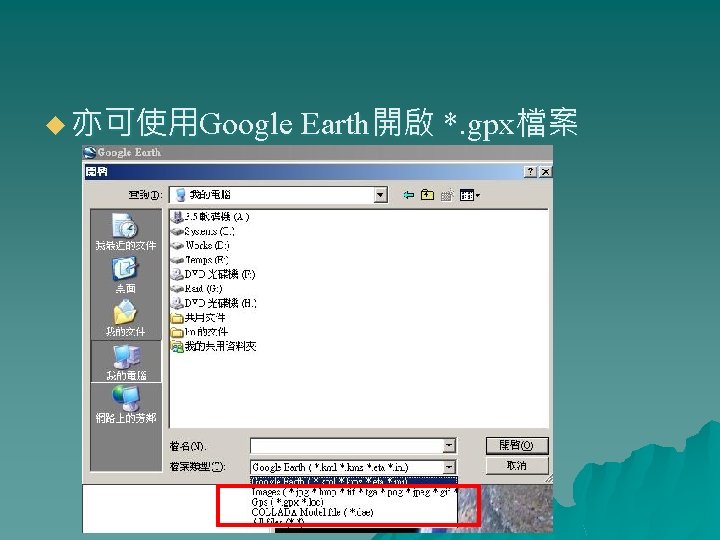Select My Sharing Folders entry
The width and height of the screenshot is (720, 540).
tap(214, 346)
